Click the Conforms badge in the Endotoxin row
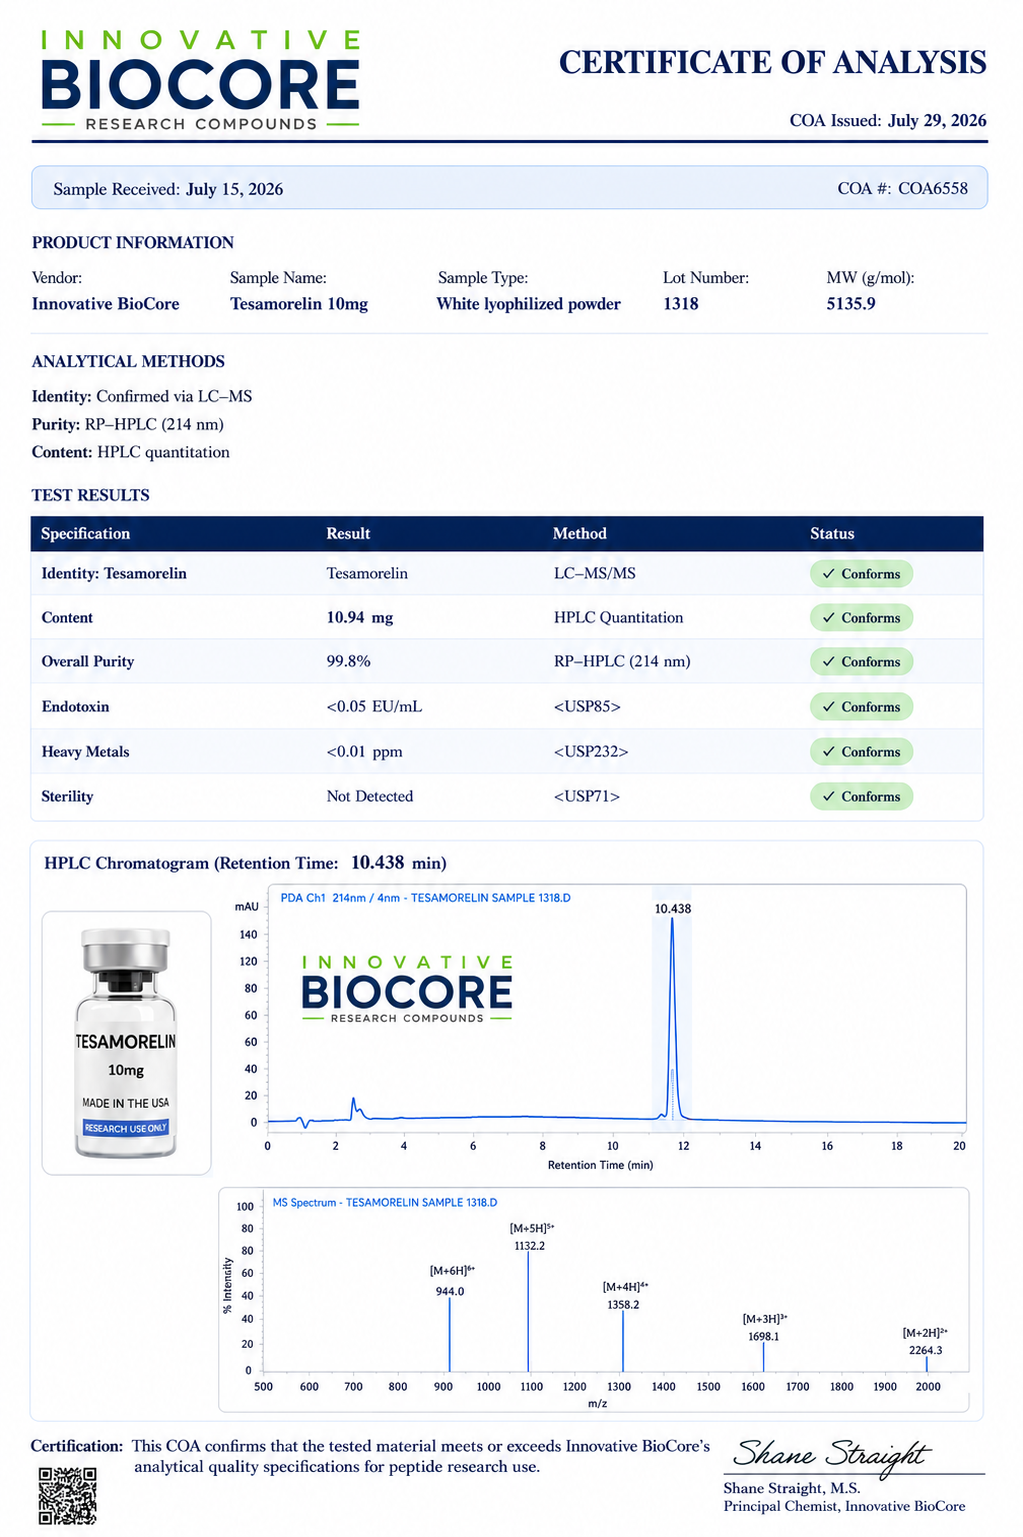1023x1537 pixels. pyautogui.click(x=861, y=707)
